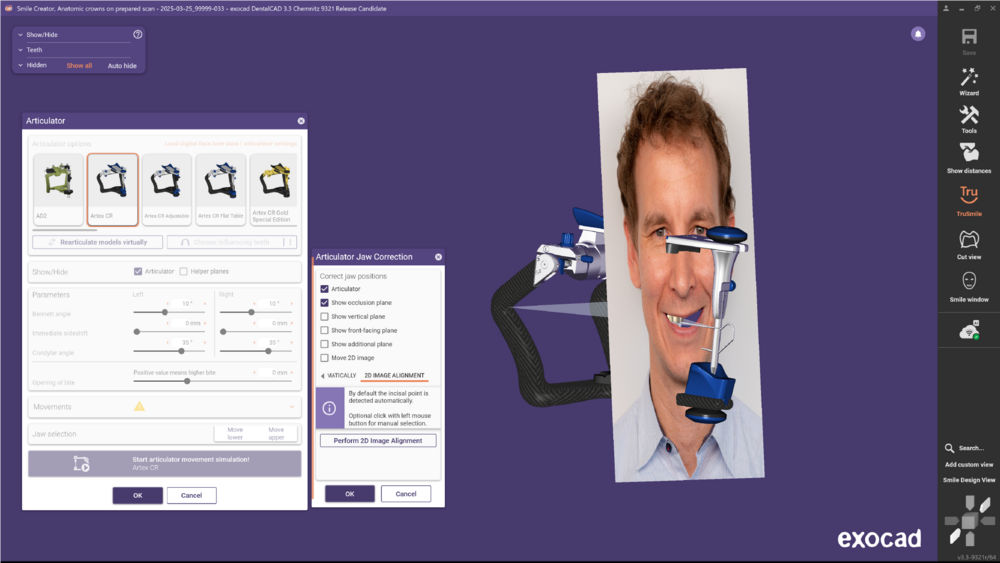Click Auto hide in Hidden row
The width and height of the screenshot is (1000, 563).
pos(122,66)
